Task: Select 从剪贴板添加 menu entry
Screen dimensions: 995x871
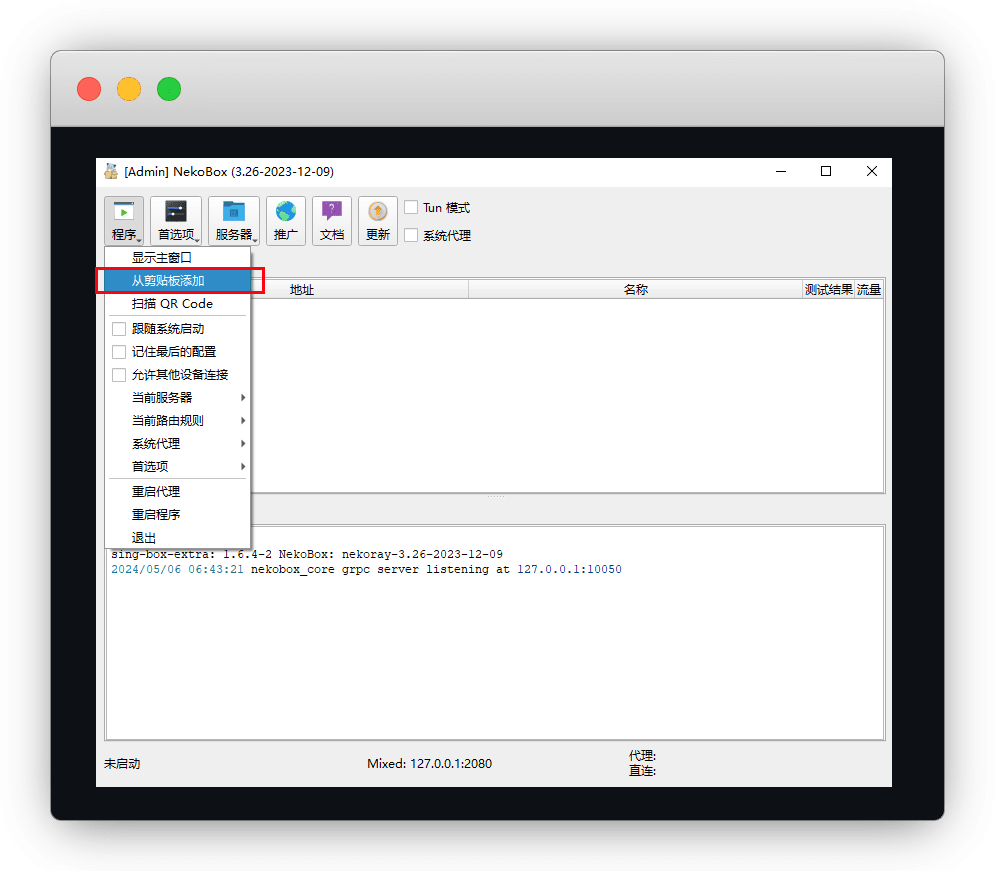Action: click(x=168, y=281)
